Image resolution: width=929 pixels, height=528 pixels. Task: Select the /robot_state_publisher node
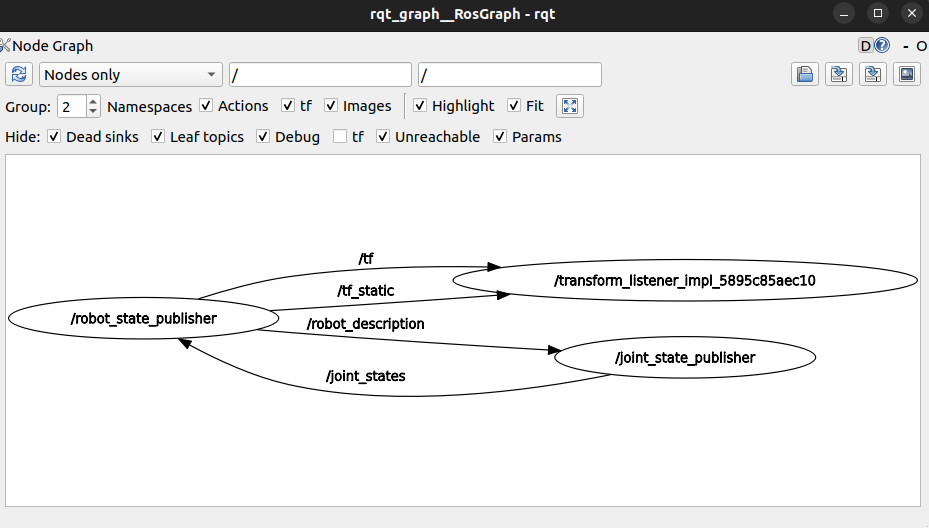pos(143,319)
